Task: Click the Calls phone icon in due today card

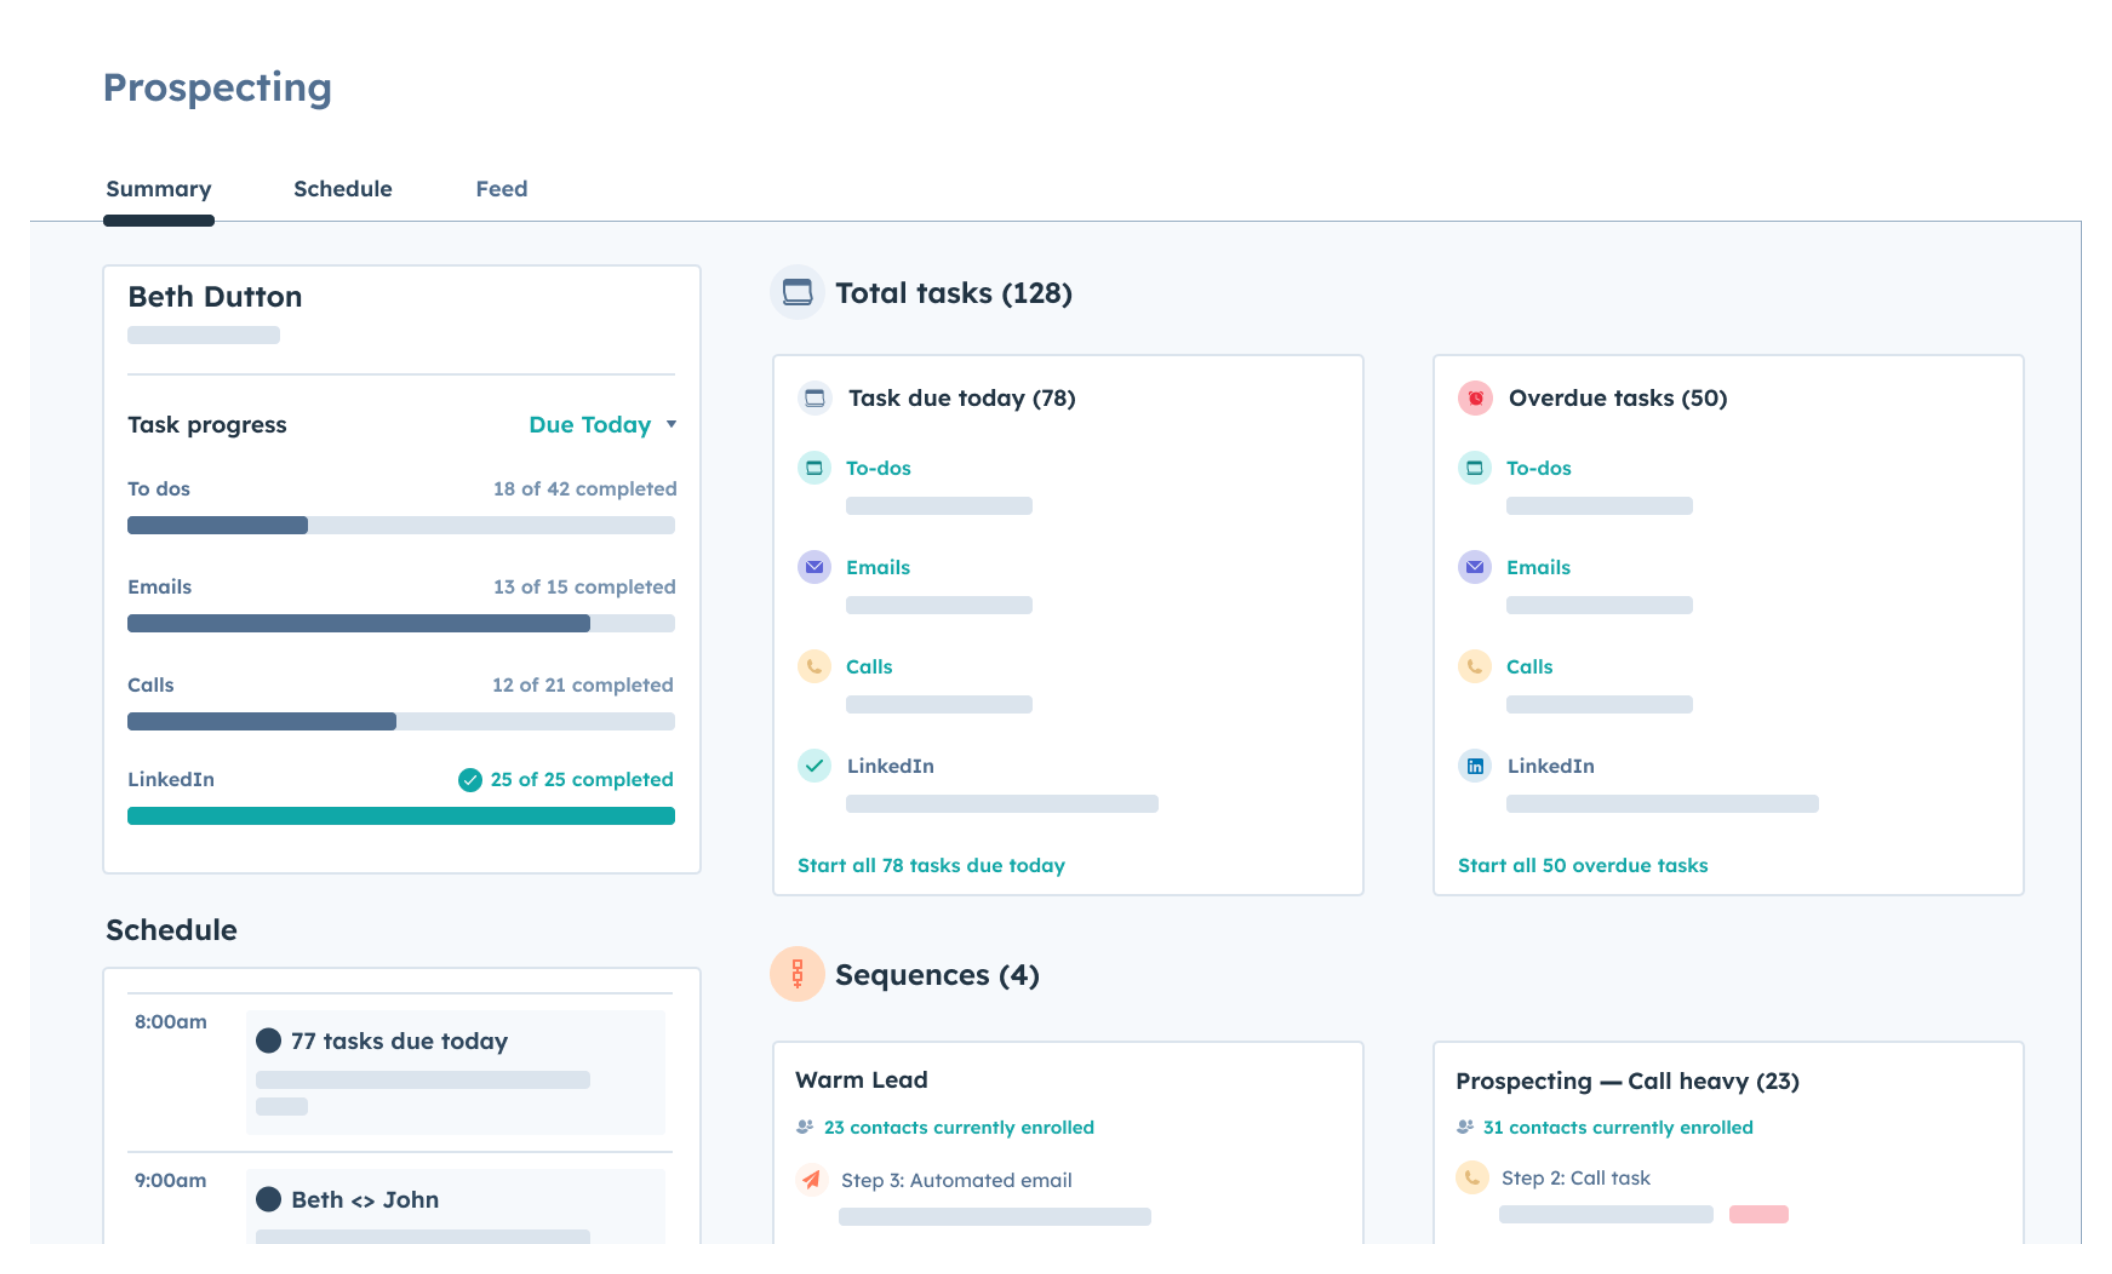Action: (815, 666)
